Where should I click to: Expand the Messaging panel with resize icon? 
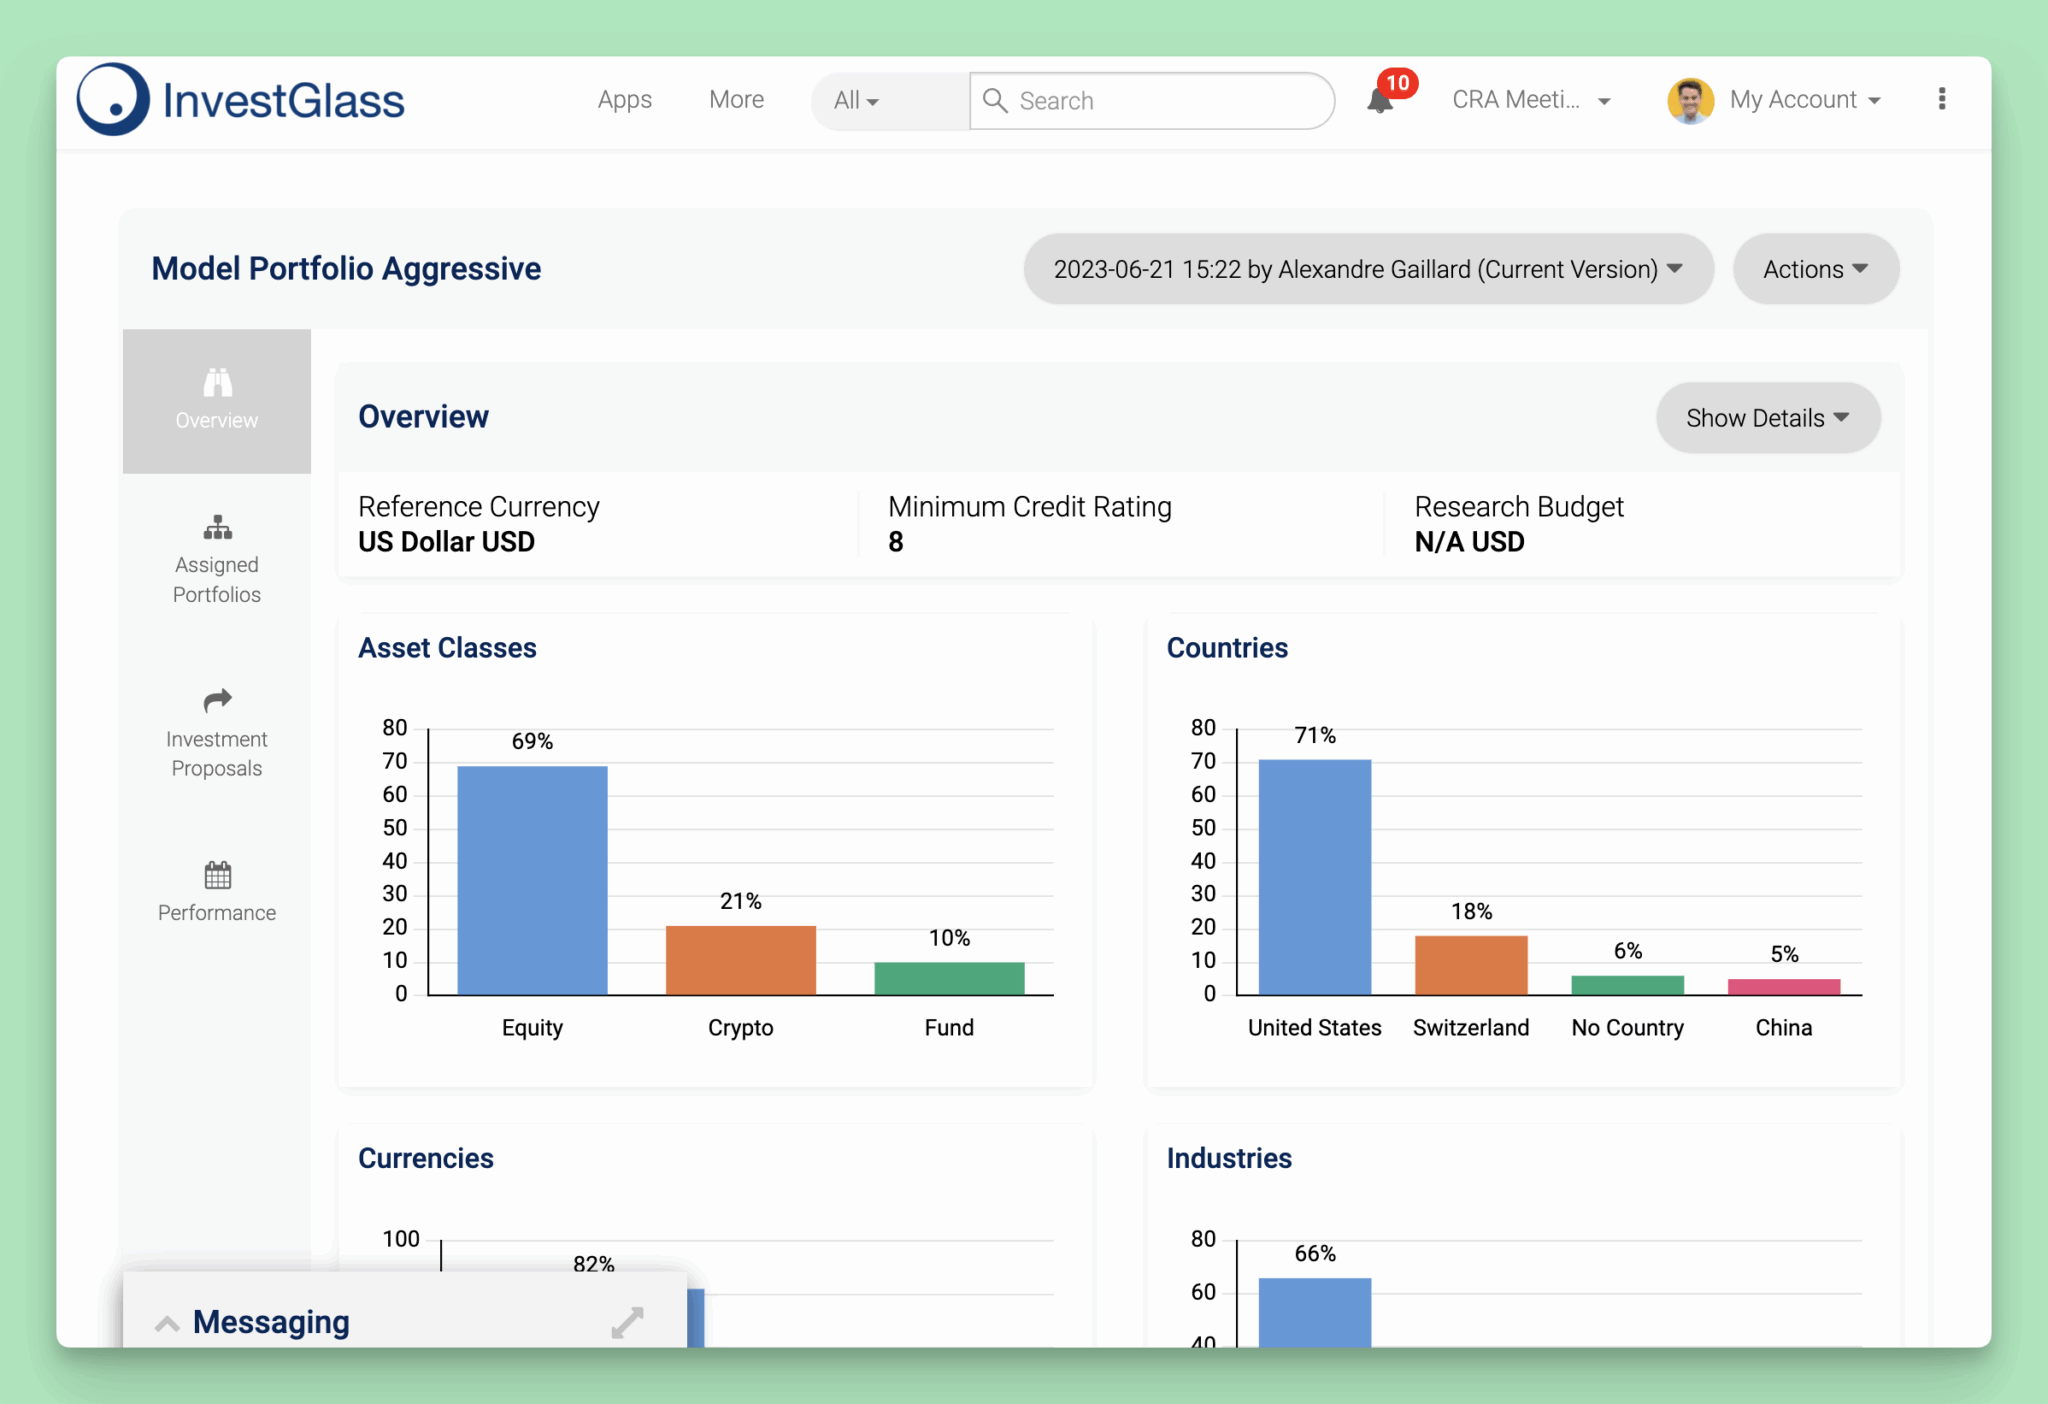click(x=627, y=1322)
